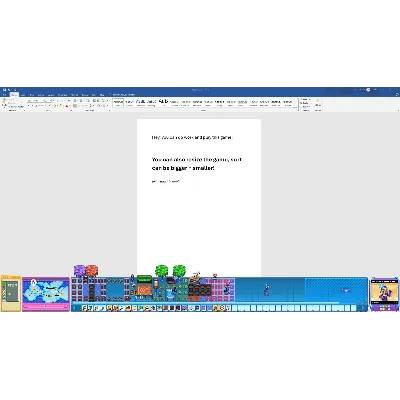Apply the yellow text highlight color

pos(61,106)
